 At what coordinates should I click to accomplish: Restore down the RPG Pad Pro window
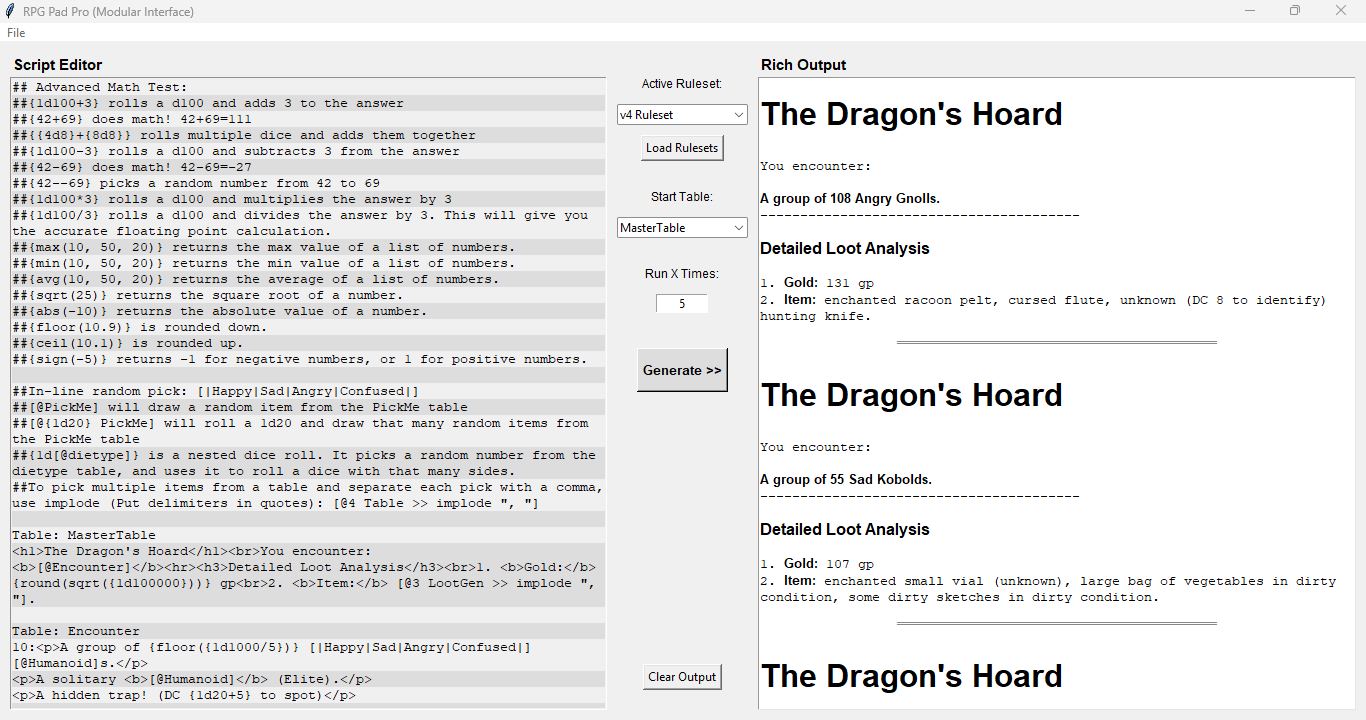(x=1295, y=11)
